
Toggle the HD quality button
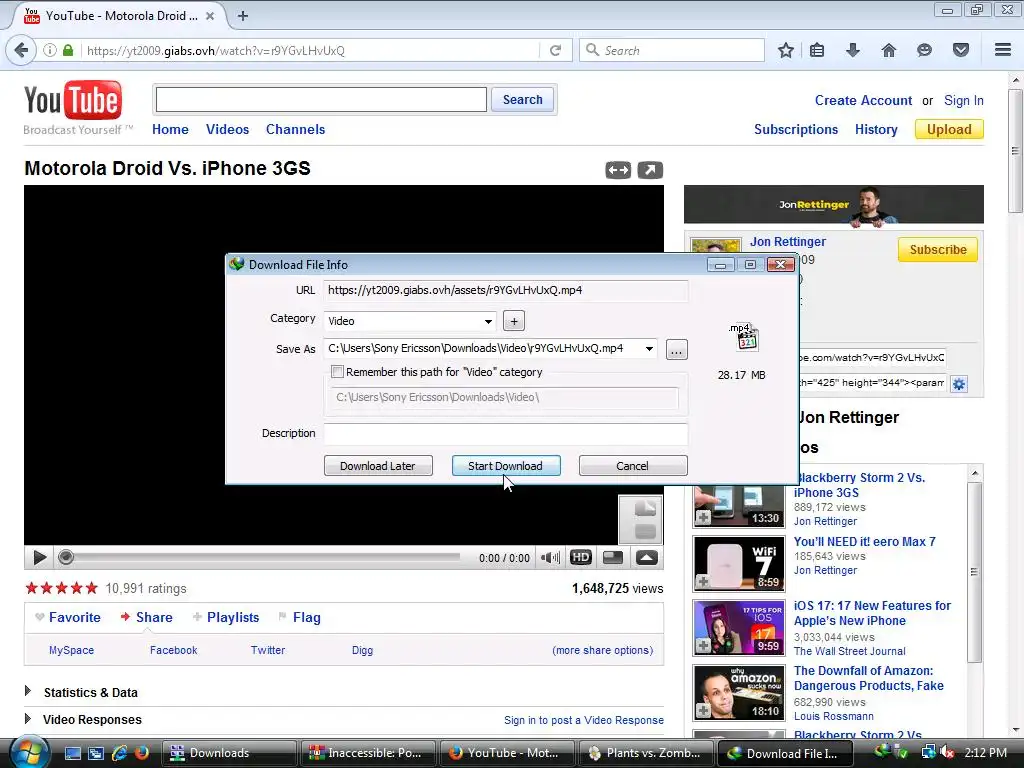pos(581,558)
